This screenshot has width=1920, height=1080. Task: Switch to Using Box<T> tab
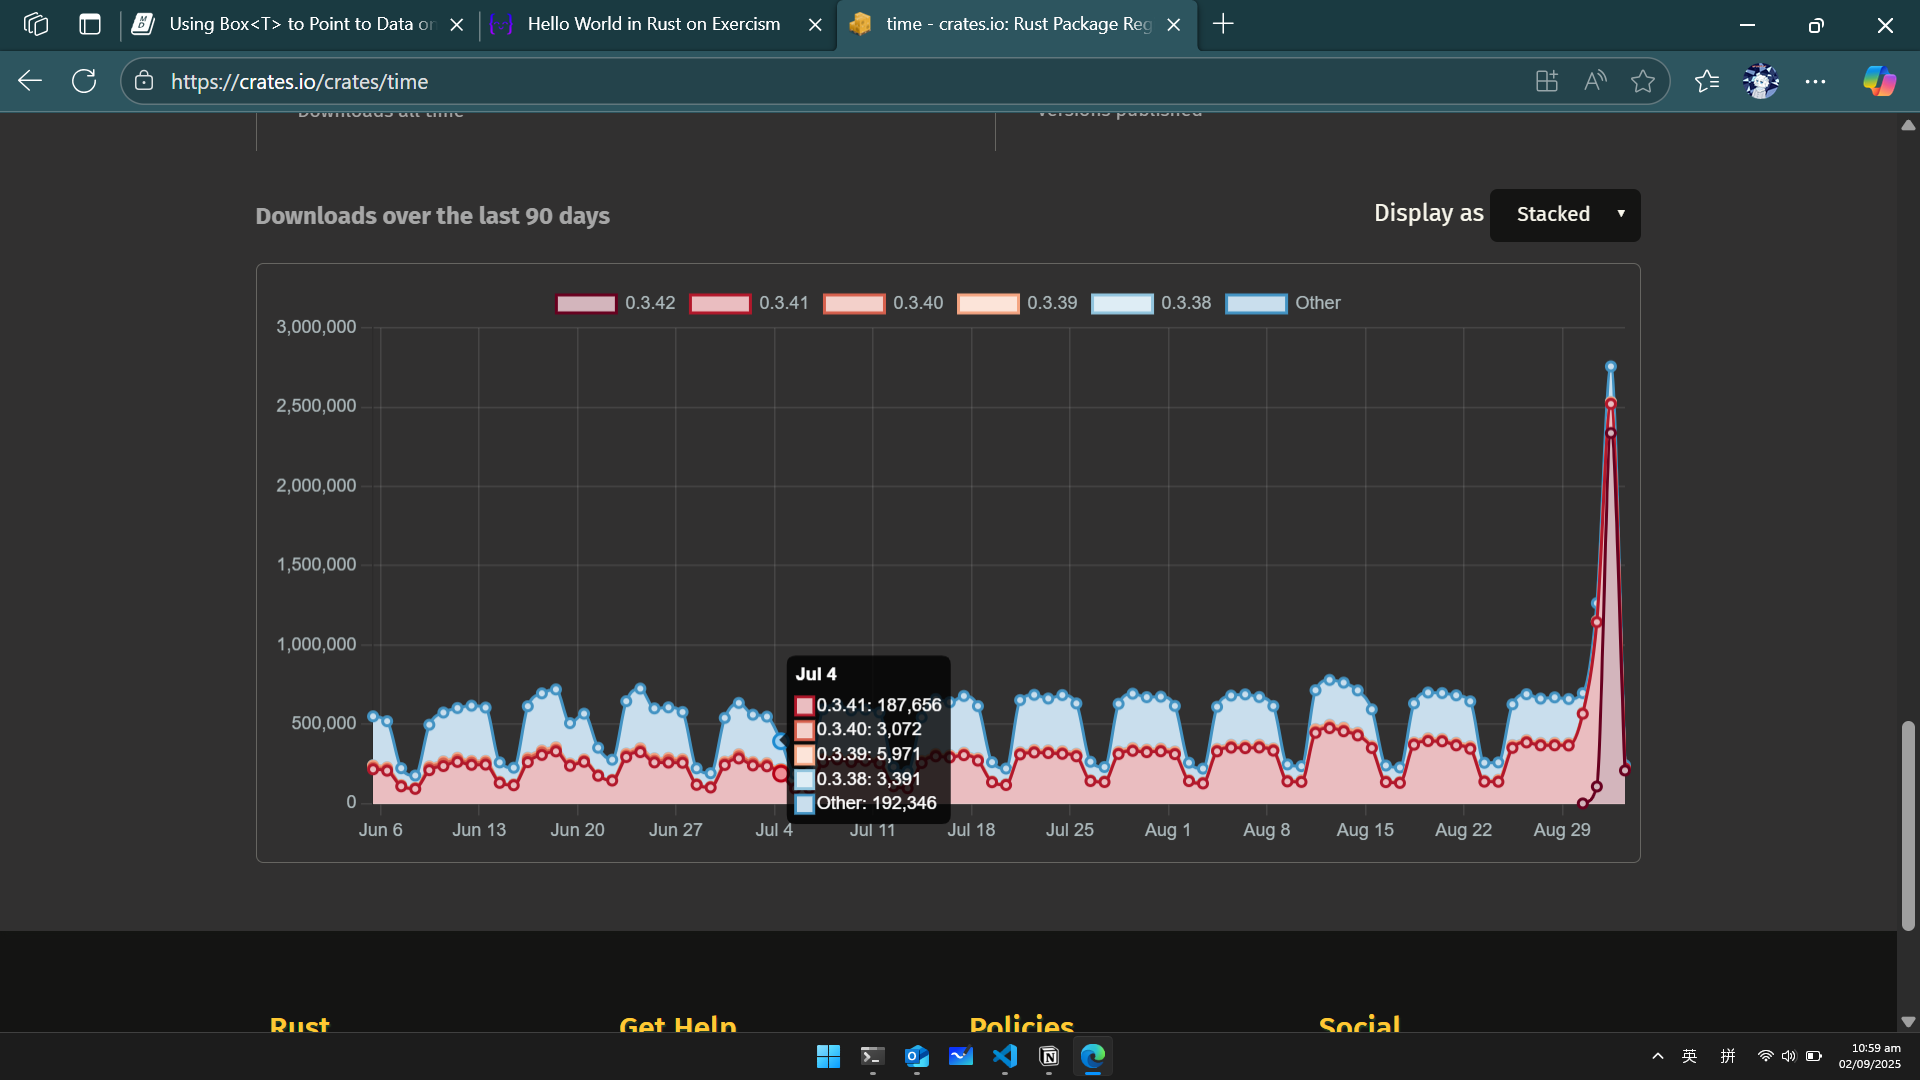300,24
